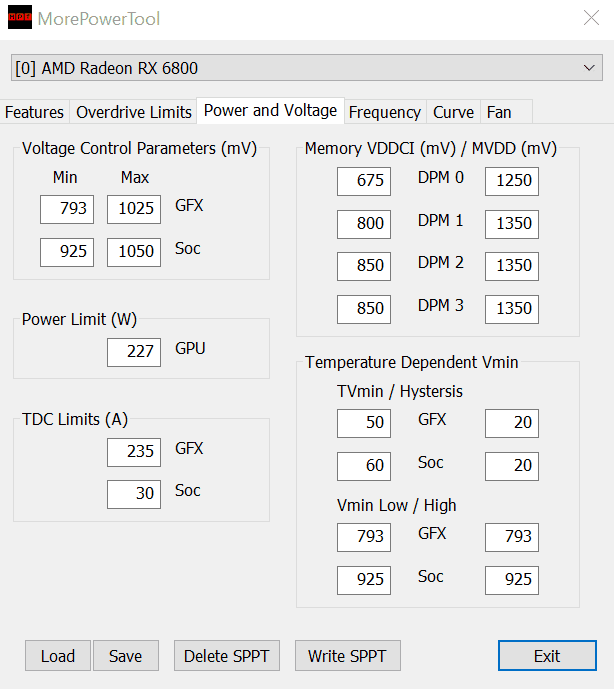
Task: Focus the GFX Min voltage field in Voltage Control Parameters
Action: [67, 209]
